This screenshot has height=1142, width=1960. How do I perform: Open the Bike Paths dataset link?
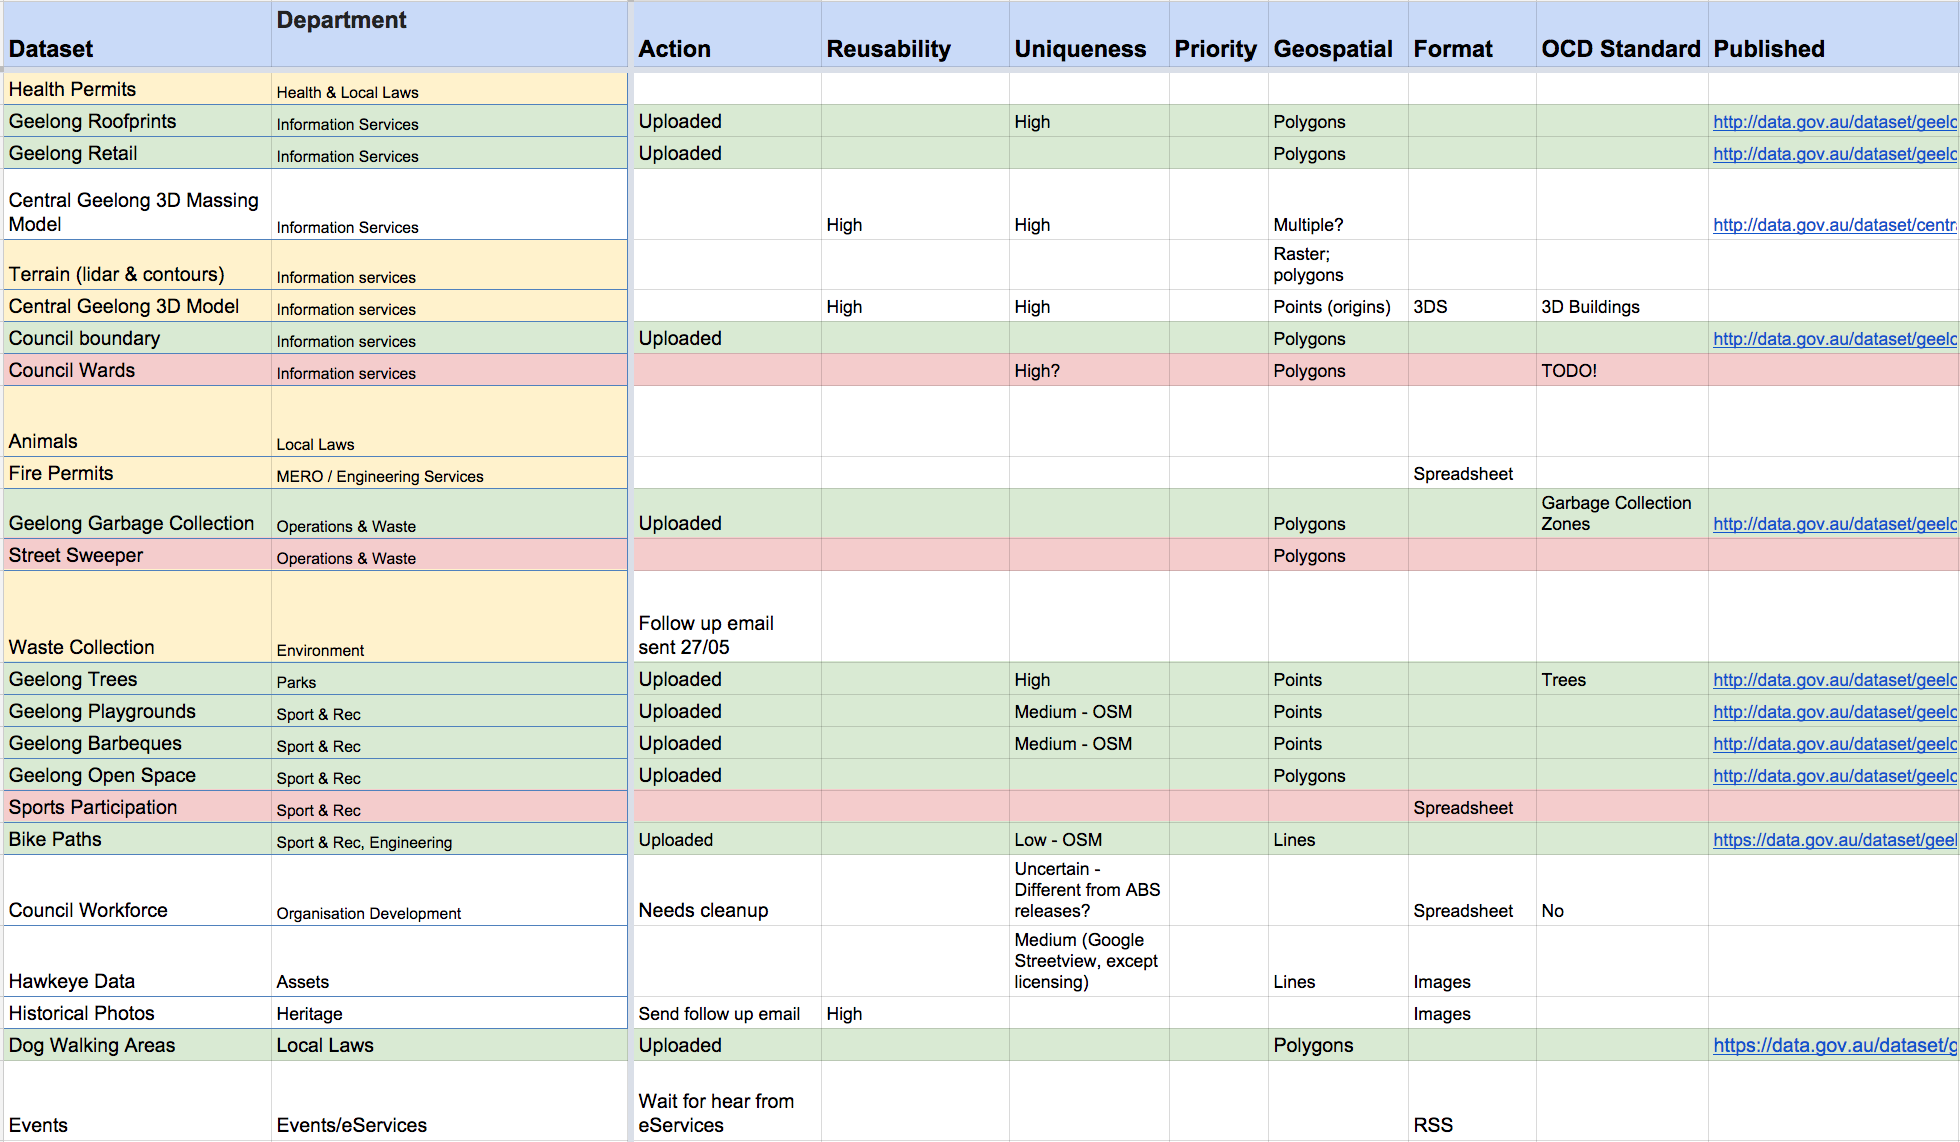[1833, 840]
